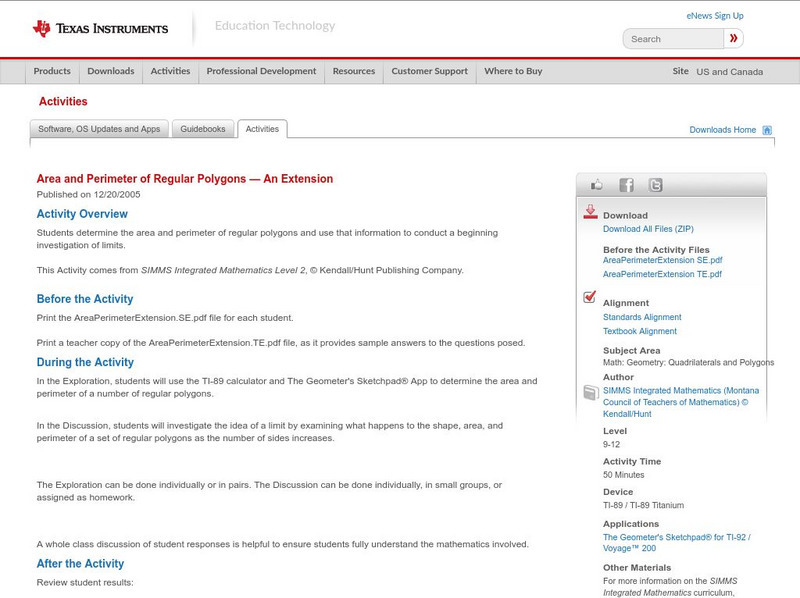The image size is (800, 598).
Task: Click the Math: Geometry subject area text
Action: click(x=688, y=363)
